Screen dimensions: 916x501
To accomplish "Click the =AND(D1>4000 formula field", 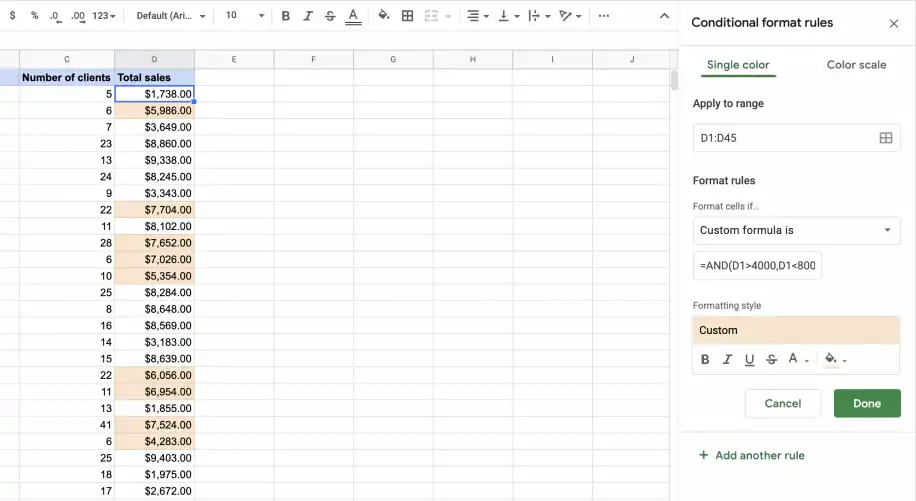I will coord(757,266).
